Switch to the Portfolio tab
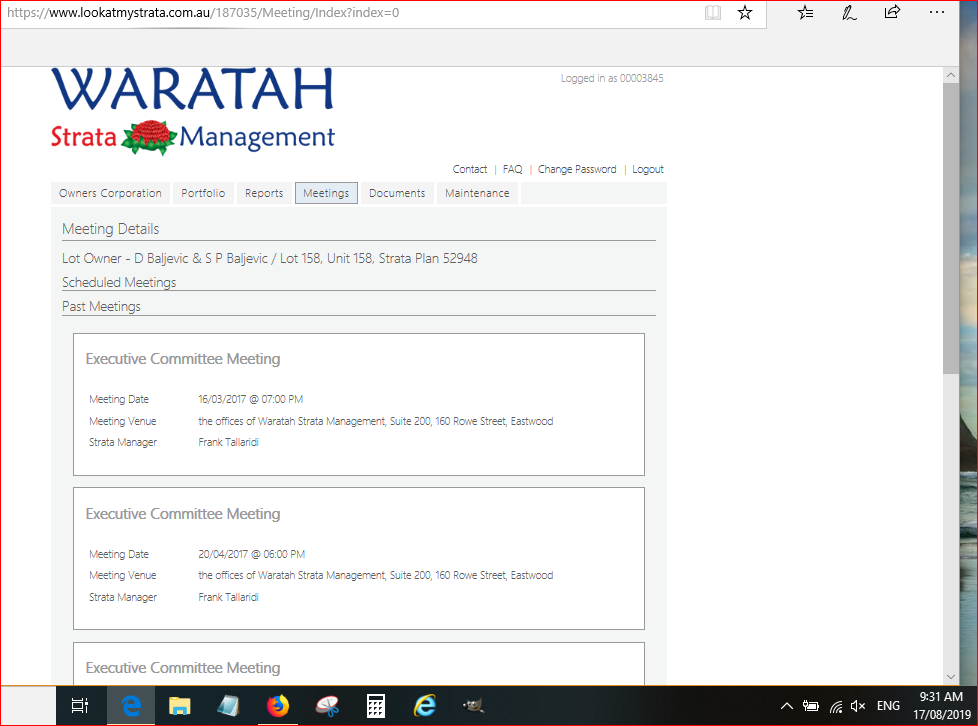 (203, 193)
